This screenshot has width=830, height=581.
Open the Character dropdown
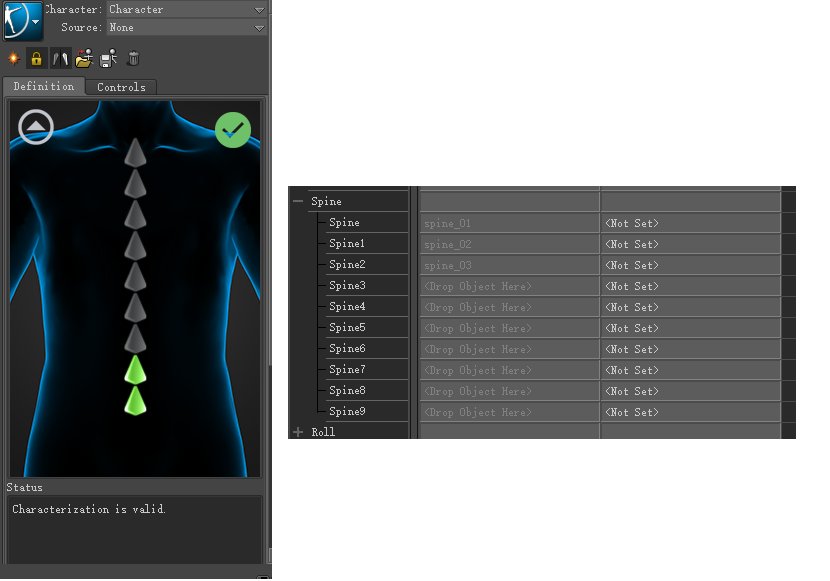click(x=186, y=9)
